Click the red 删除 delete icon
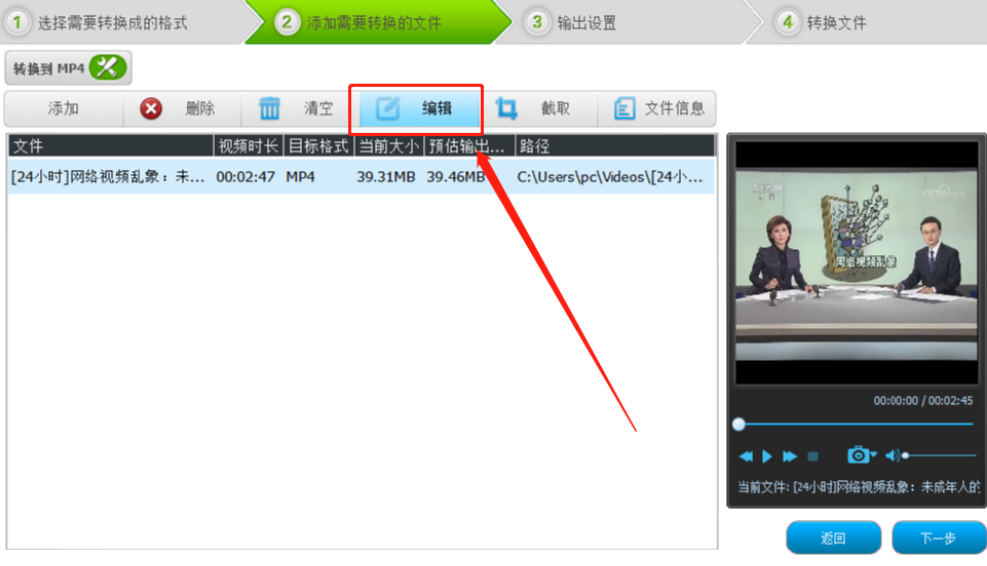The height and width of the screenshot is (566, 987). 151,108
